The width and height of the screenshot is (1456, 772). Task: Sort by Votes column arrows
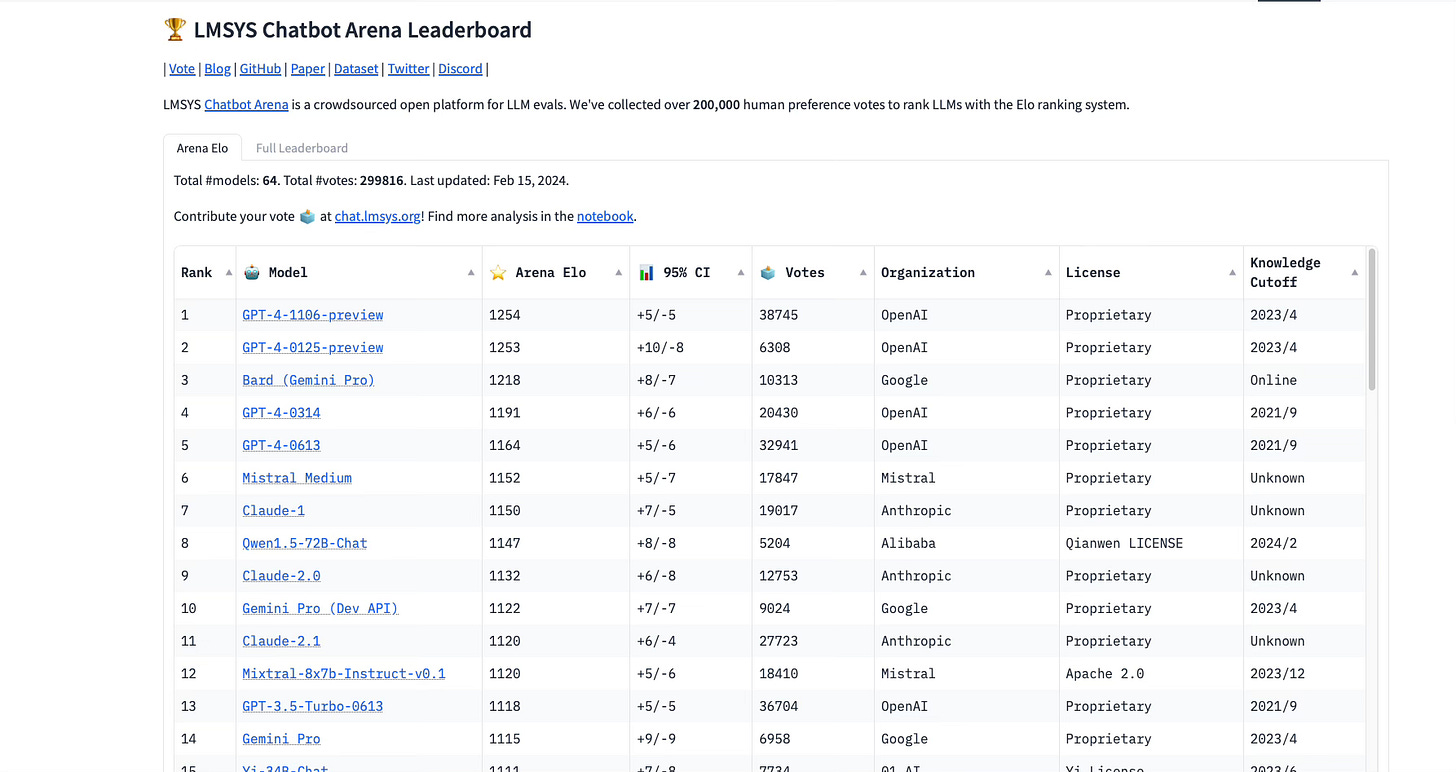coord(863,273)
